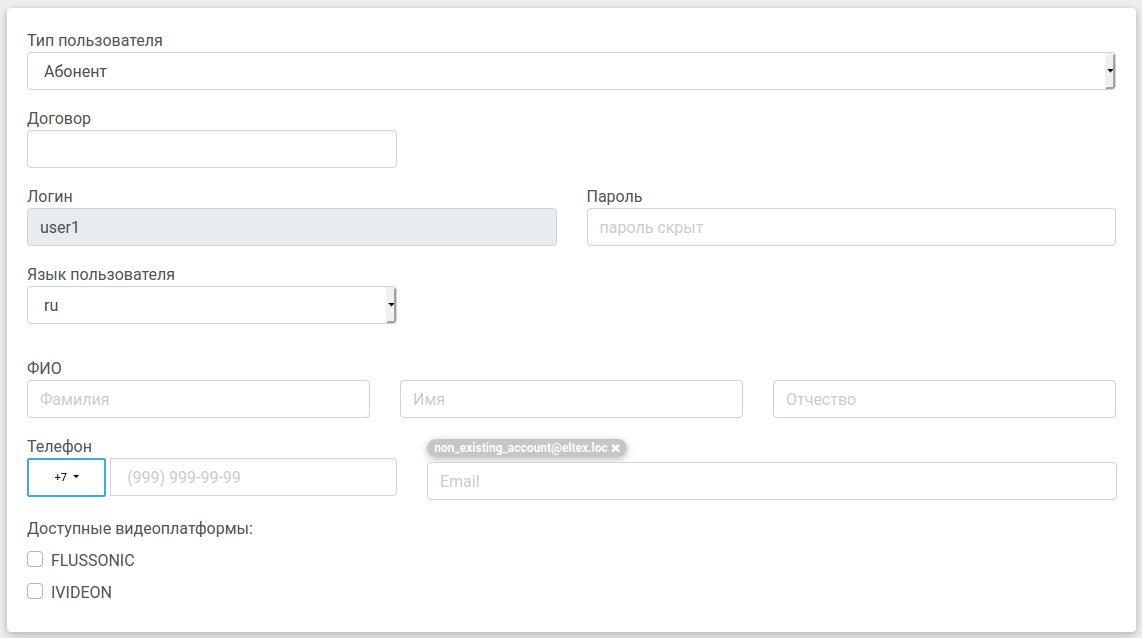Click the FLUSSONIC label text

click(93, 561)
